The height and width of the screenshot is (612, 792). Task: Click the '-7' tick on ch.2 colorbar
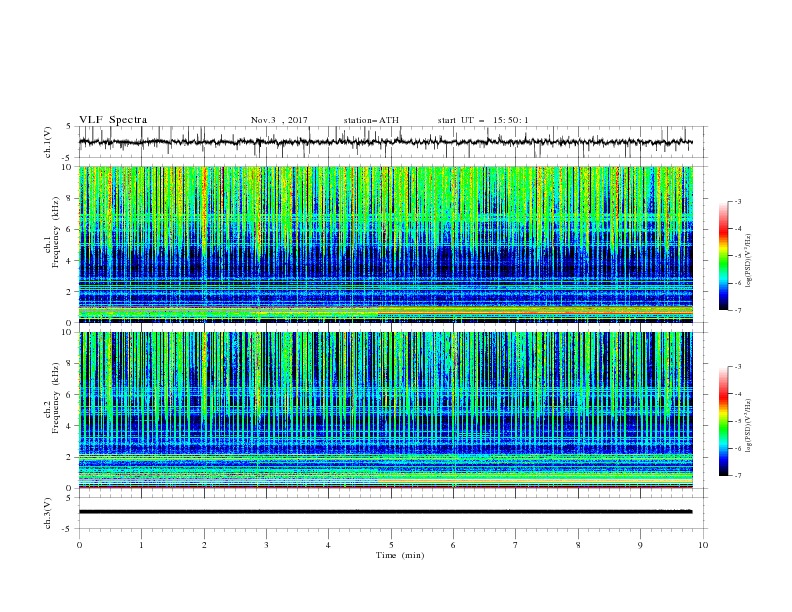(737, 476)
